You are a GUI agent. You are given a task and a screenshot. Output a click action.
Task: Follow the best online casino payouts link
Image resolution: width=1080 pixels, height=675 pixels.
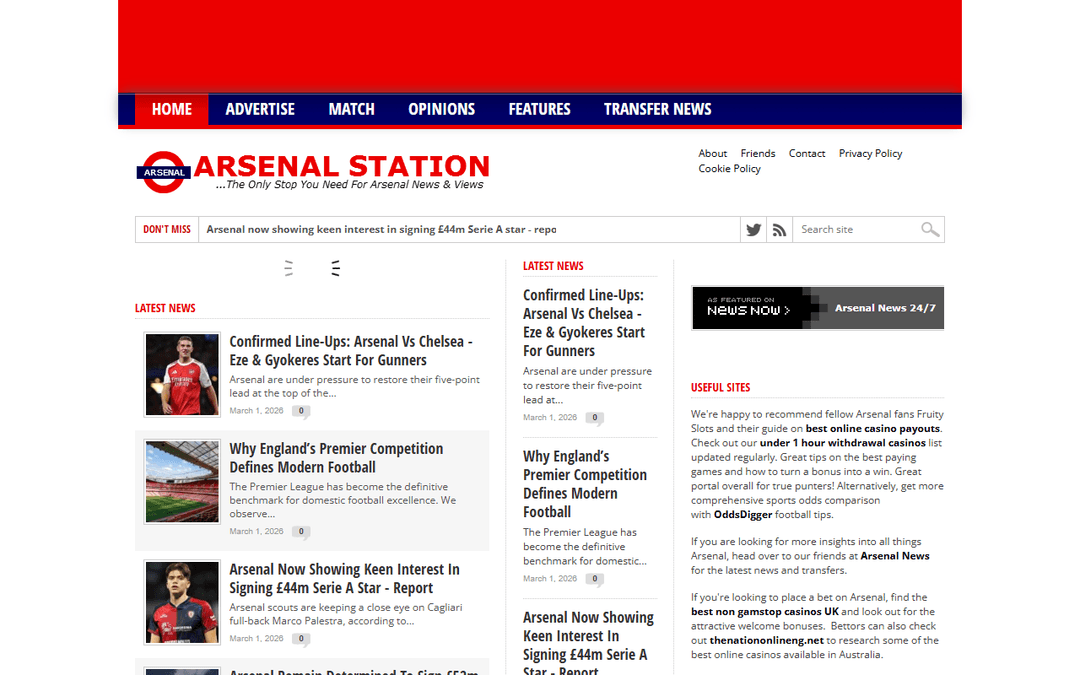pyautogui.click(x=873, y=428)
